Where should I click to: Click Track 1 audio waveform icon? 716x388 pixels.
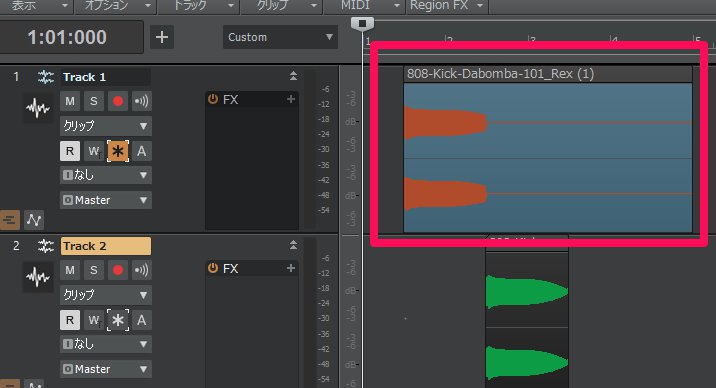[38, 108]
